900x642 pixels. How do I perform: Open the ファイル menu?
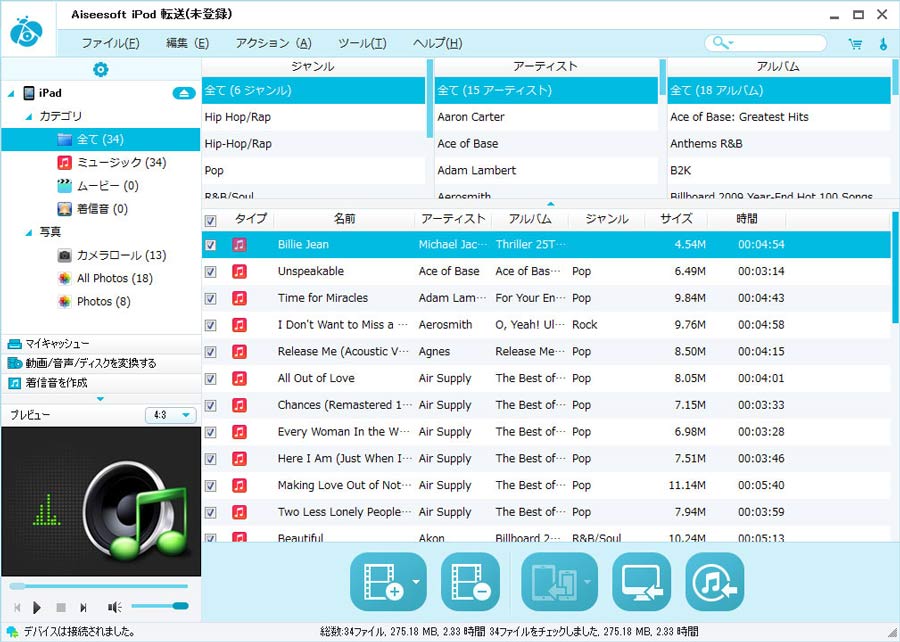[110, 43]
